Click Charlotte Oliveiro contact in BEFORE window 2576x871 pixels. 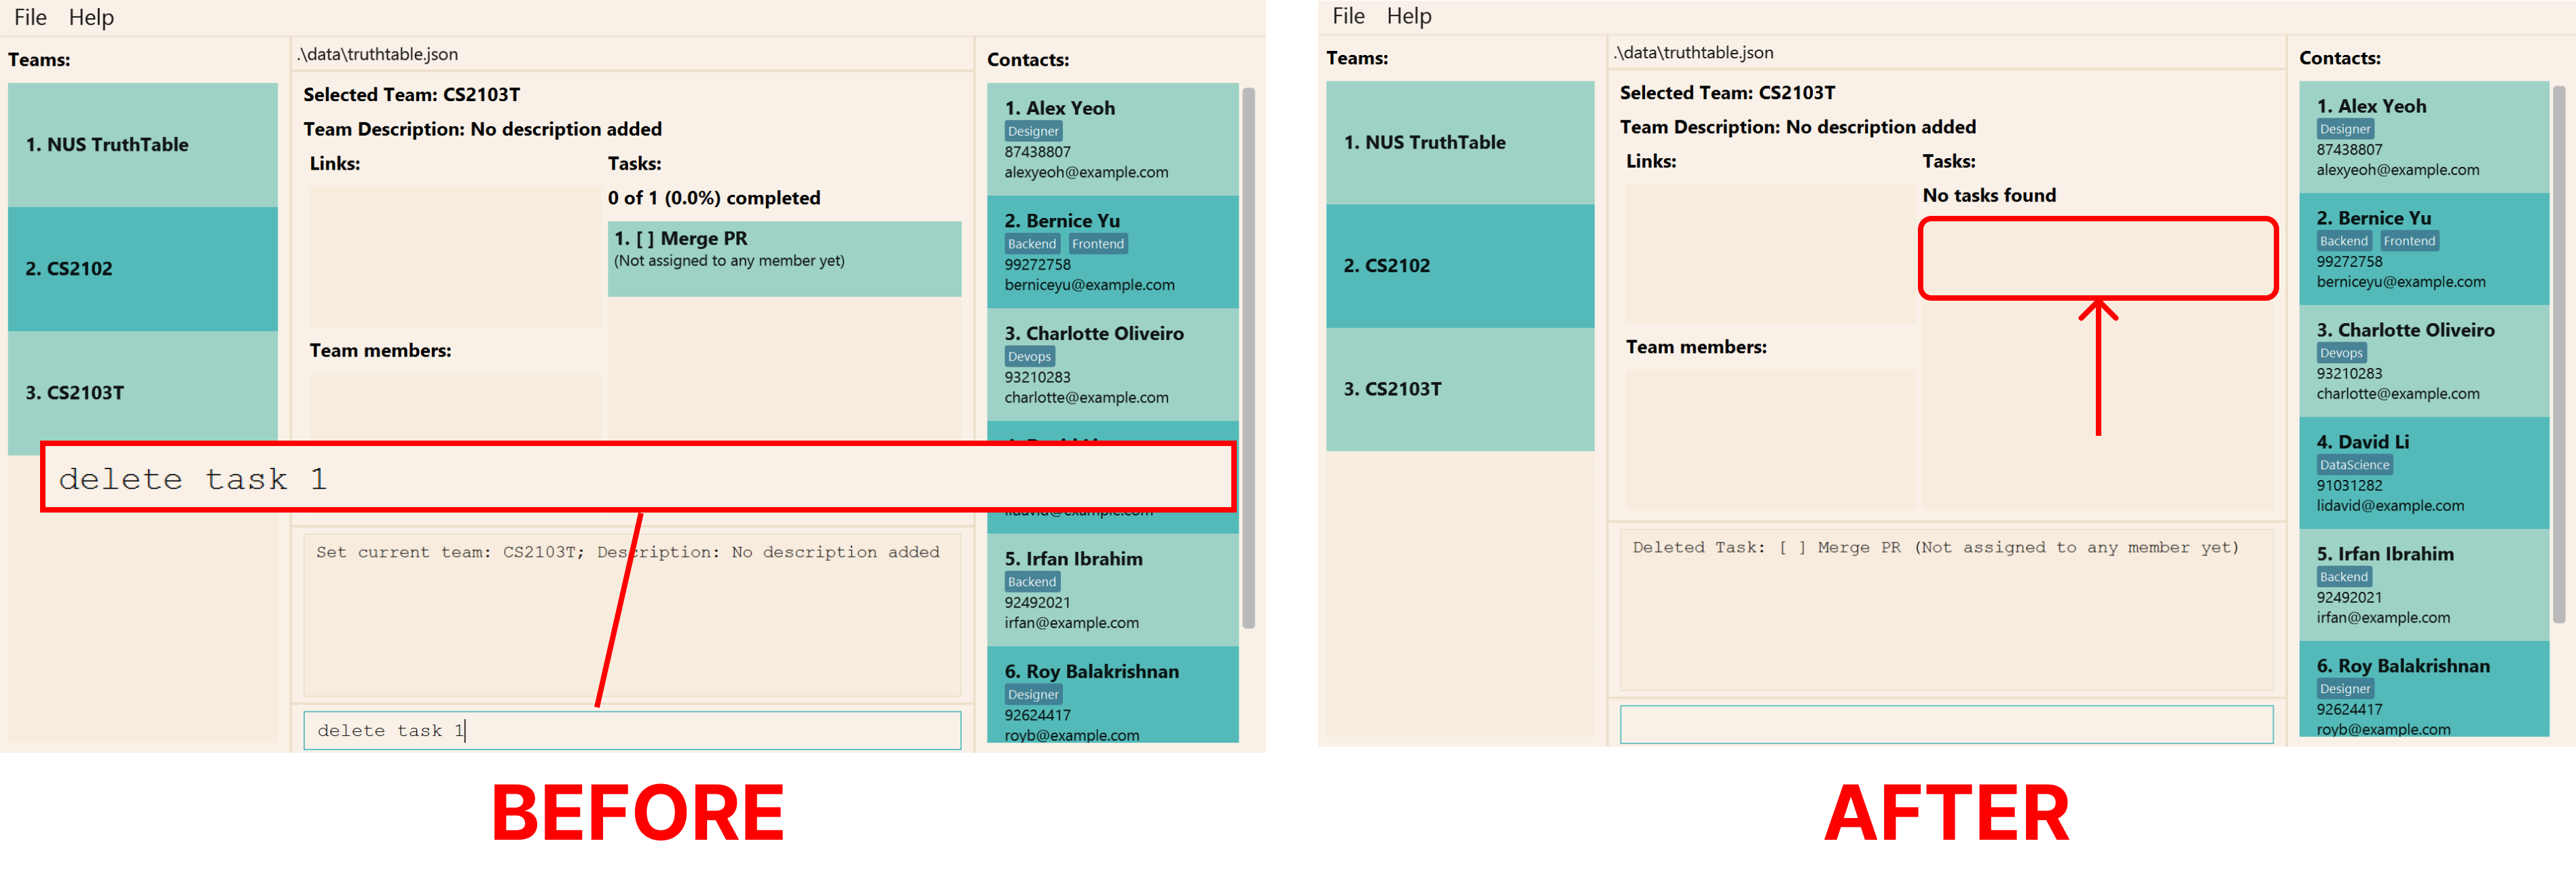click(1112, 364)
